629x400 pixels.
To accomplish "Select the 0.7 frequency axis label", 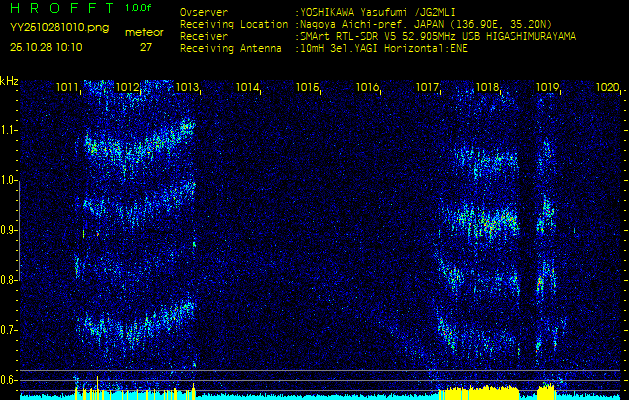I will (9, 330).
